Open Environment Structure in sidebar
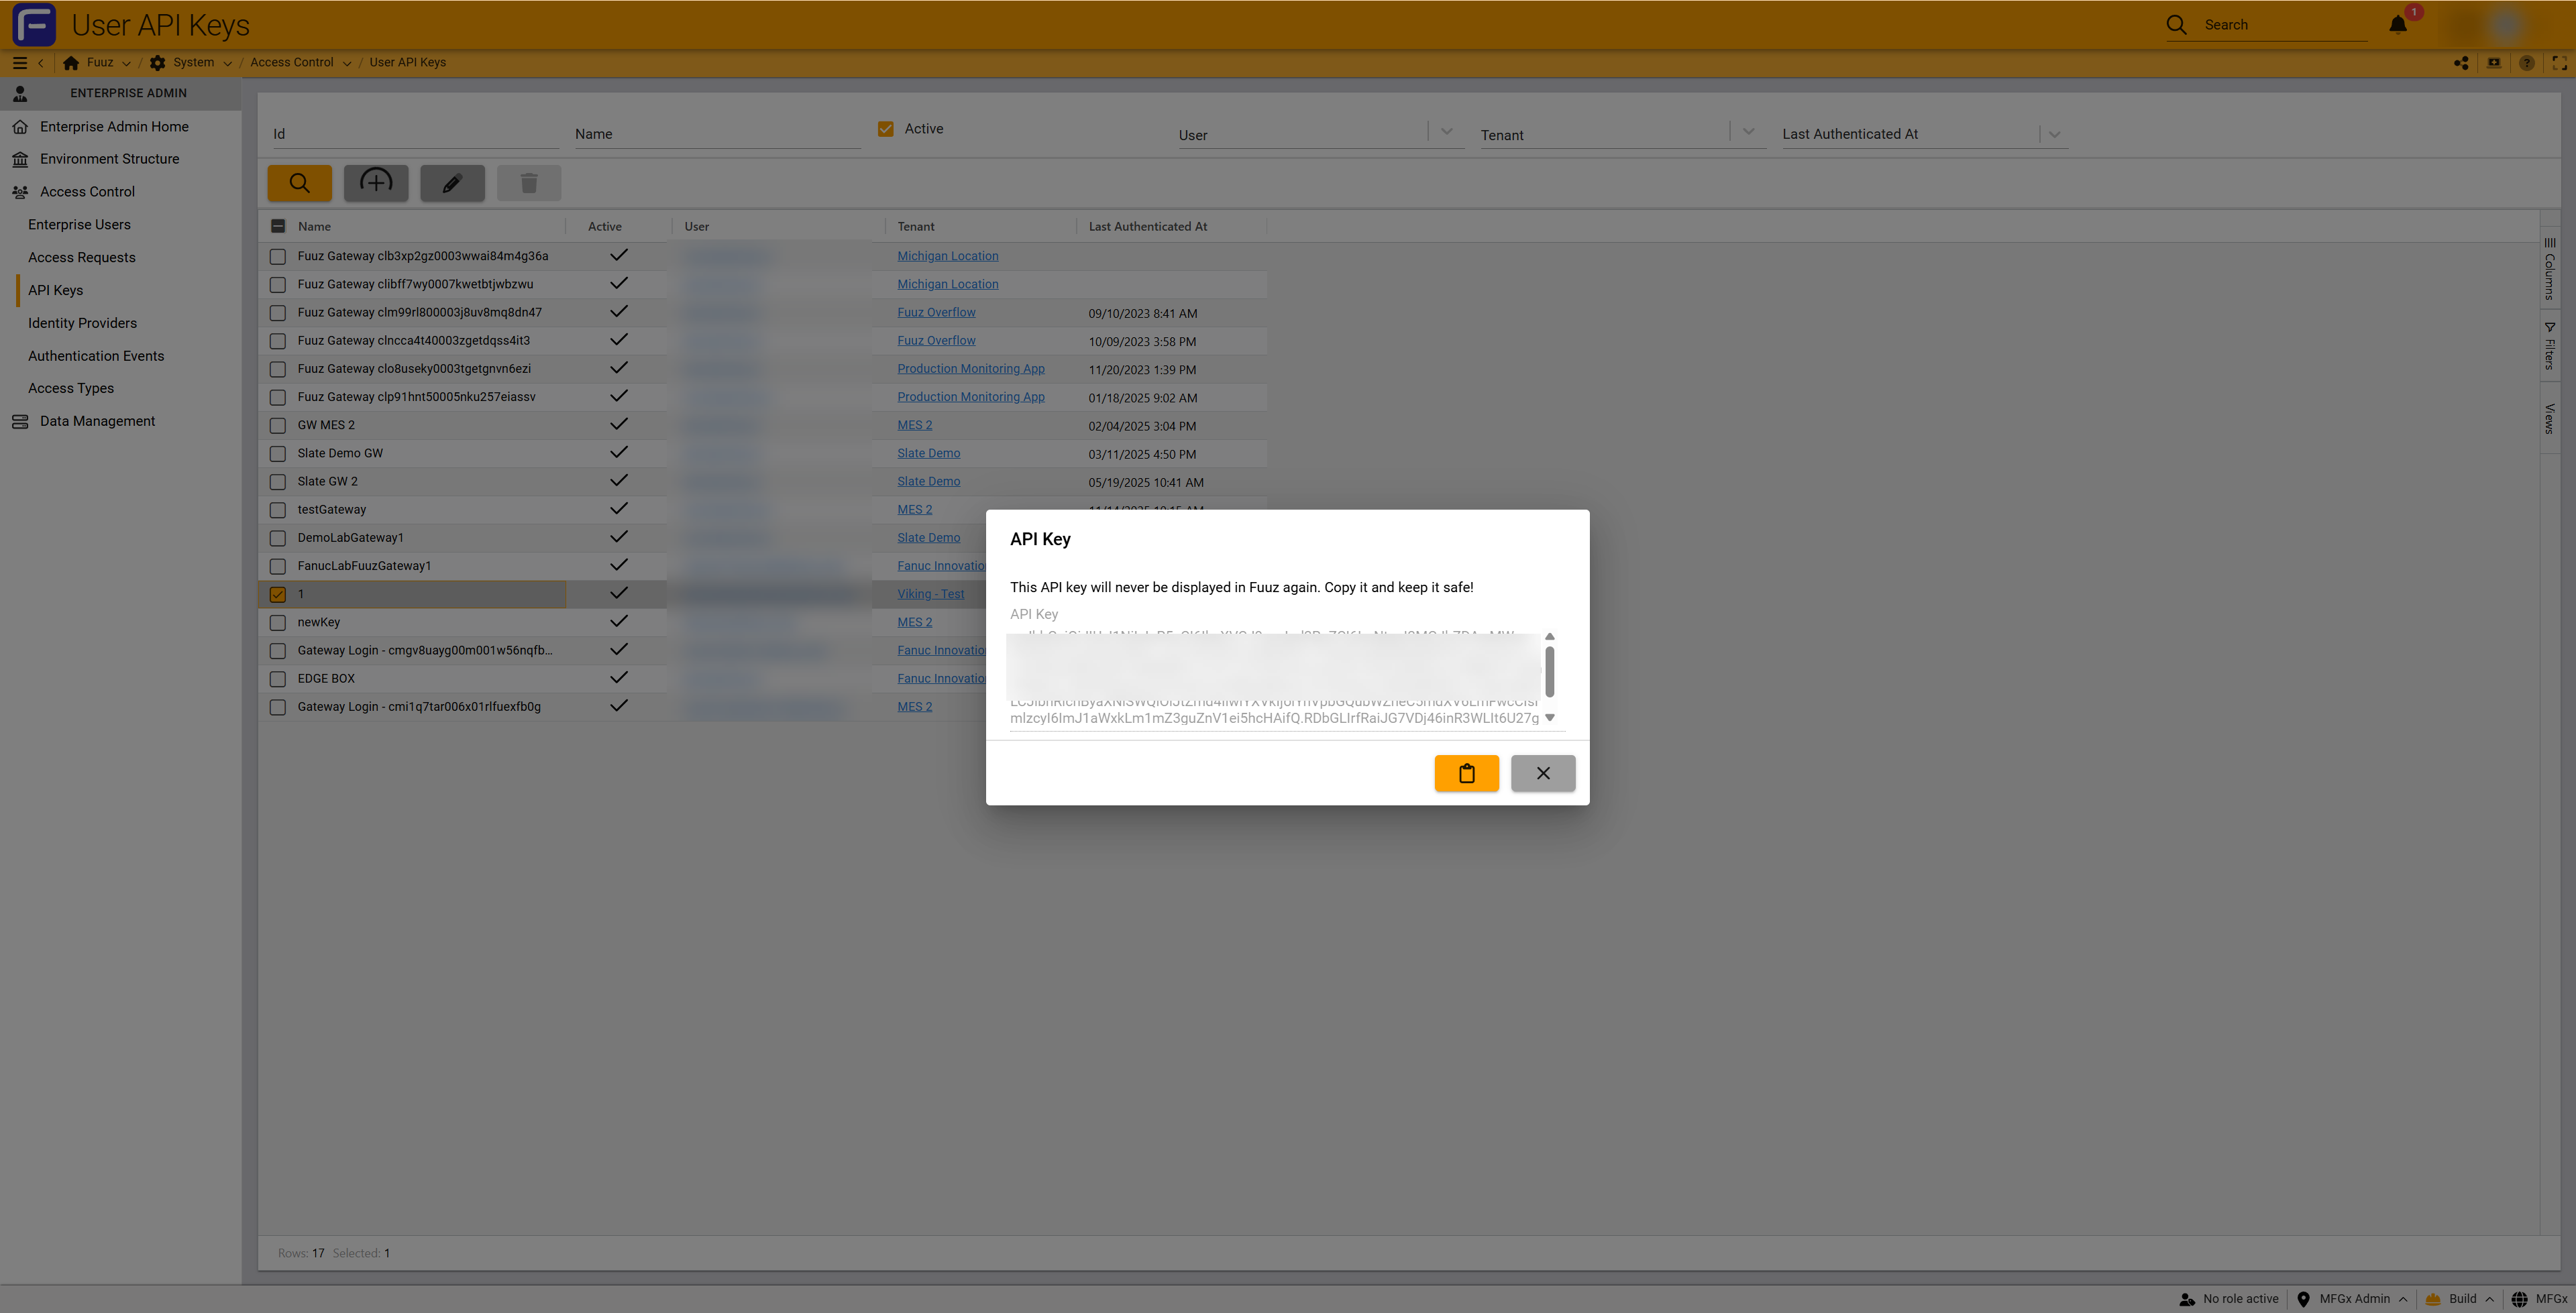The image size is (2576, 1313). tap(109, 158)
